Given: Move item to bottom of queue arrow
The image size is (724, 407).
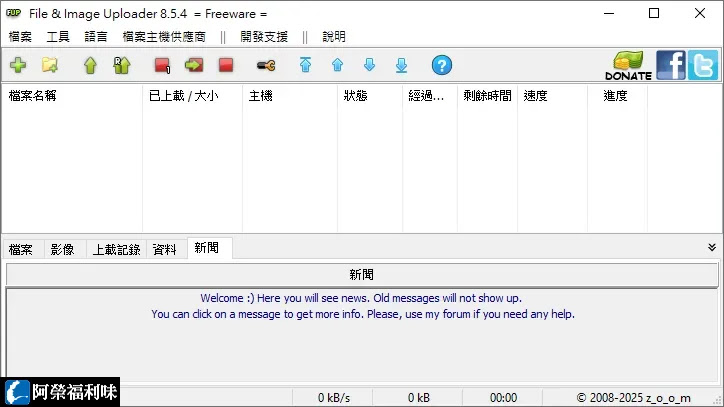Looking at the screenshot, I should pos(401,65).
